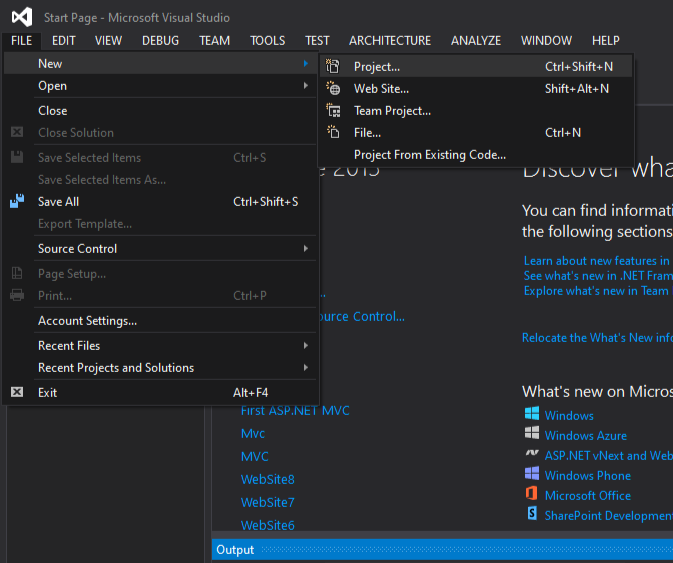The height and width of the screenshot is (563, 673).
Task: Click the Print printer icon
Action: click(x=17, y=295)
